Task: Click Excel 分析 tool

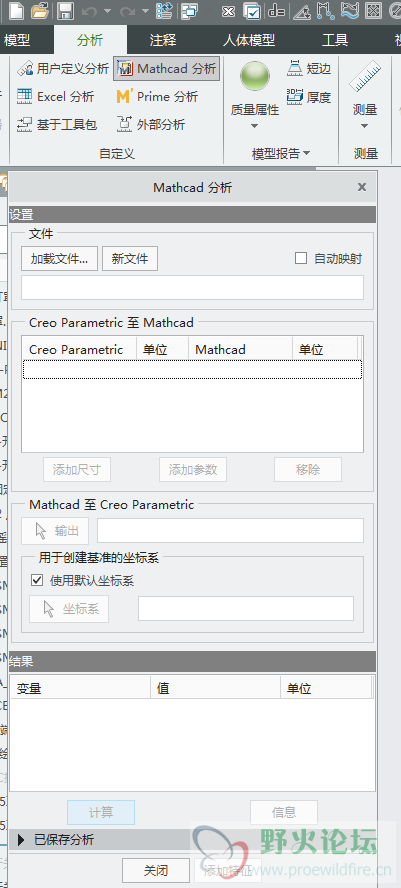Action: click(56, 97)
